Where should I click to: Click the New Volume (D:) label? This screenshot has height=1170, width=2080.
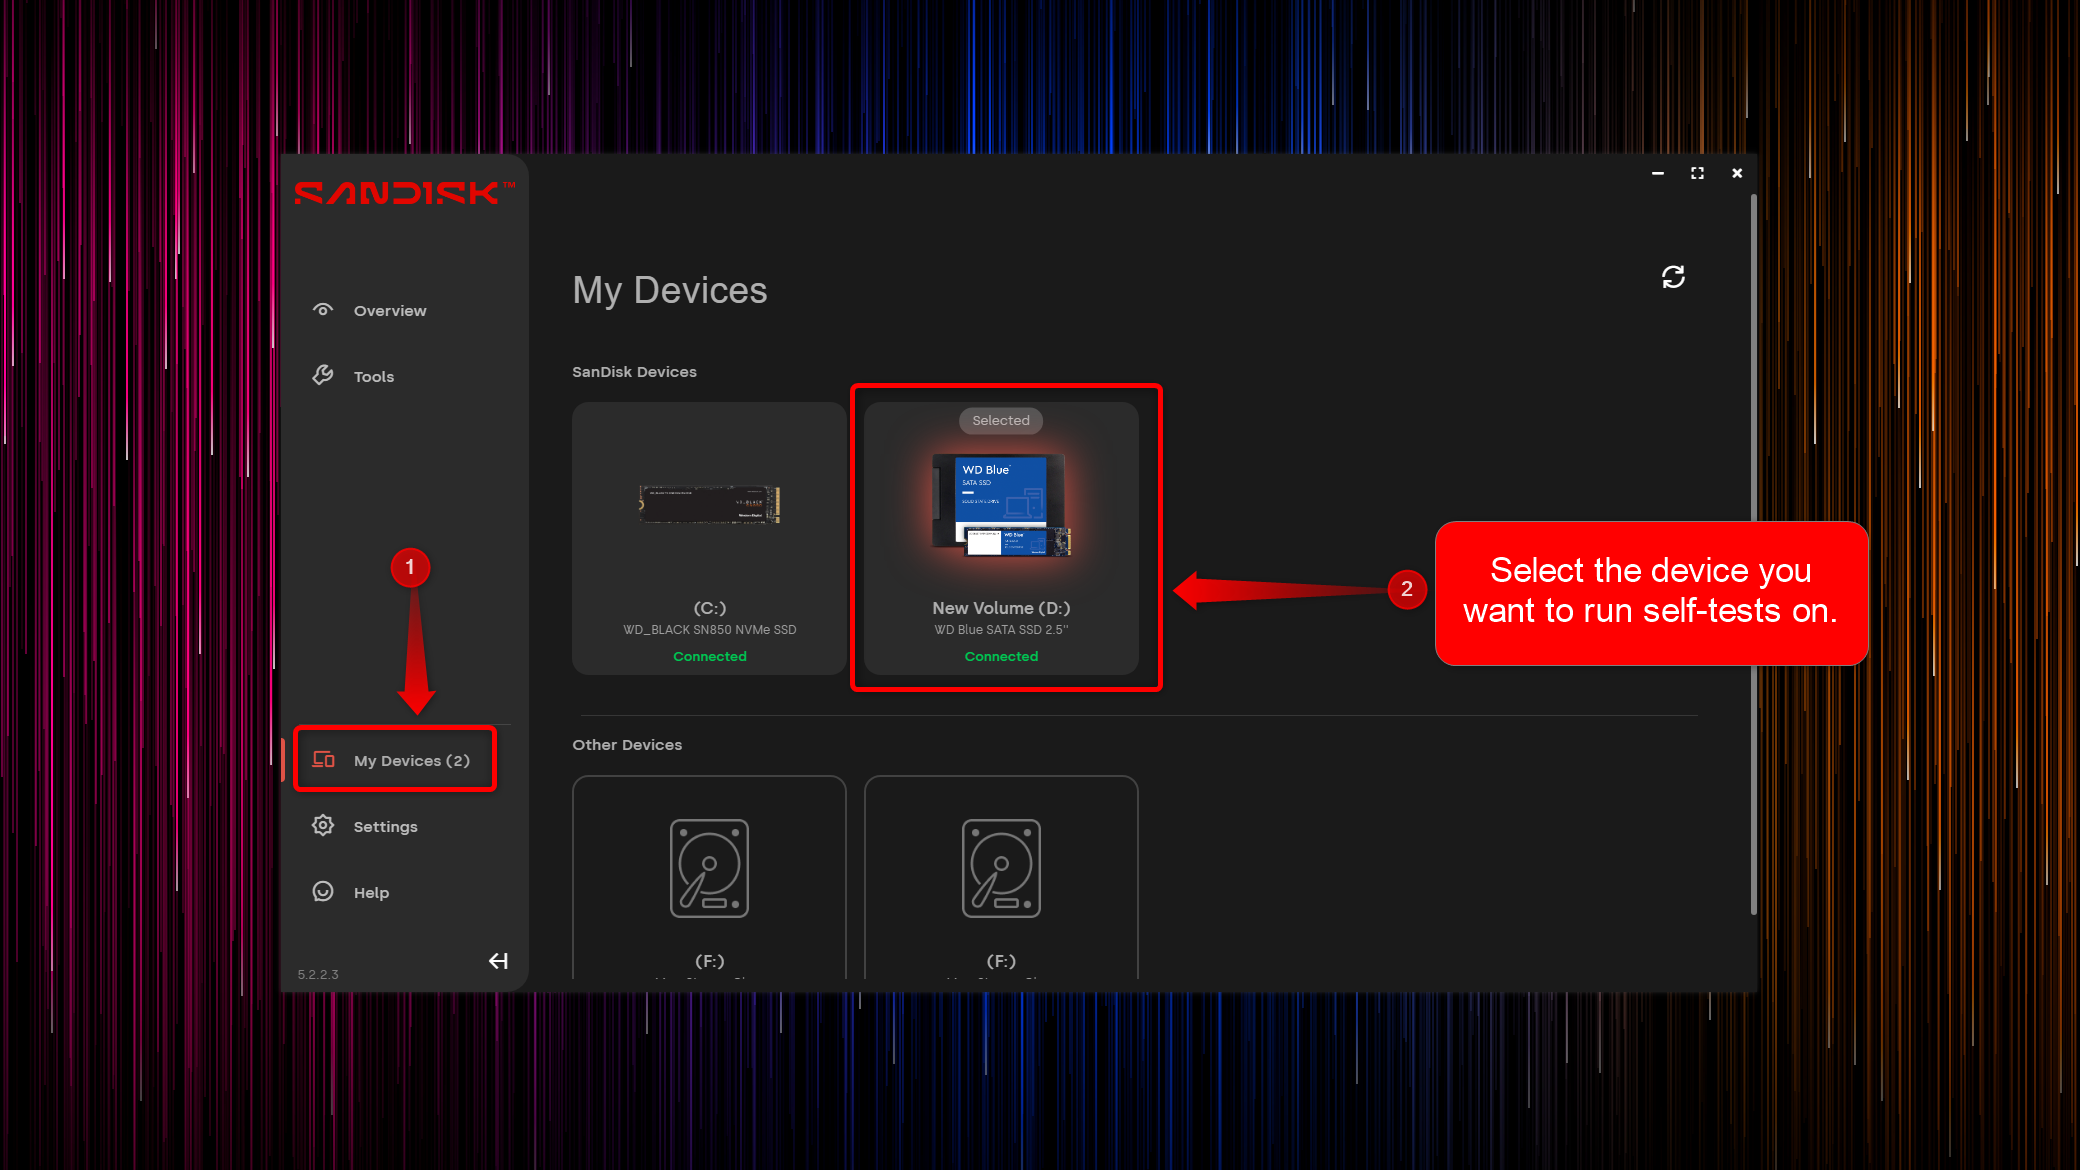(1001, 608)
